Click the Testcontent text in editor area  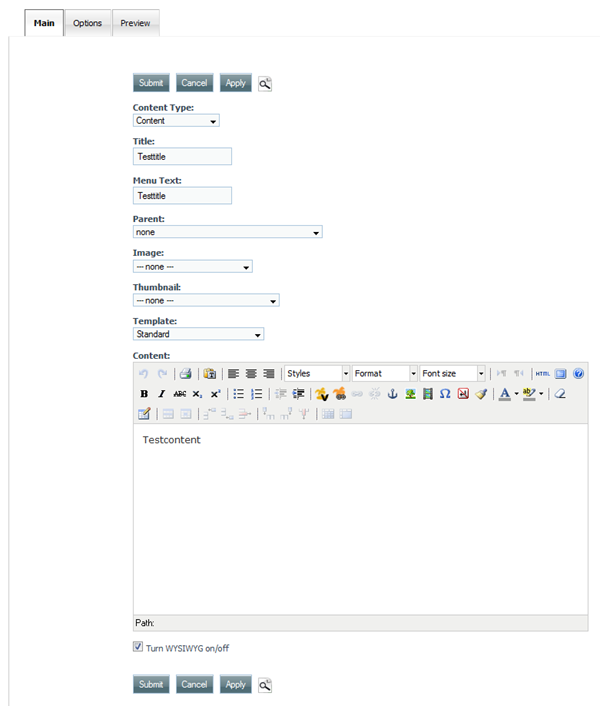(171, 440)
